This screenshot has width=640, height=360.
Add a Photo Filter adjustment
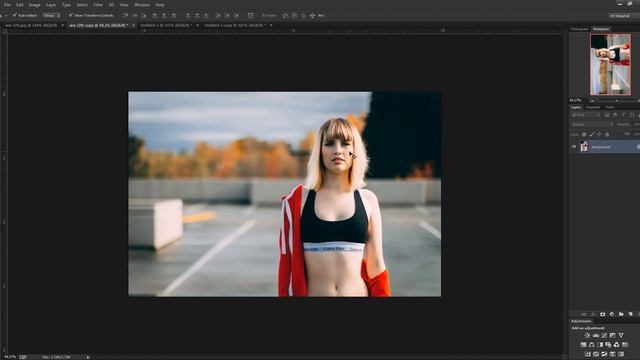click(x=608, y=345)
